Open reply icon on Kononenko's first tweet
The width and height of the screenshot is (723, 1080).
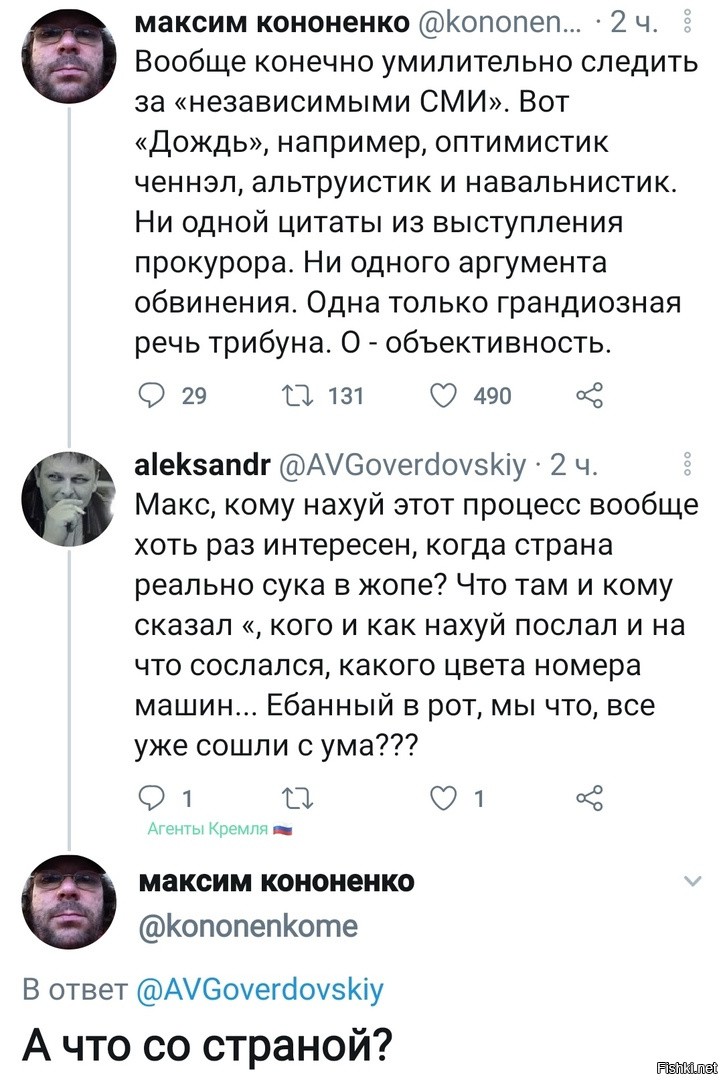(x=153, y=395)
